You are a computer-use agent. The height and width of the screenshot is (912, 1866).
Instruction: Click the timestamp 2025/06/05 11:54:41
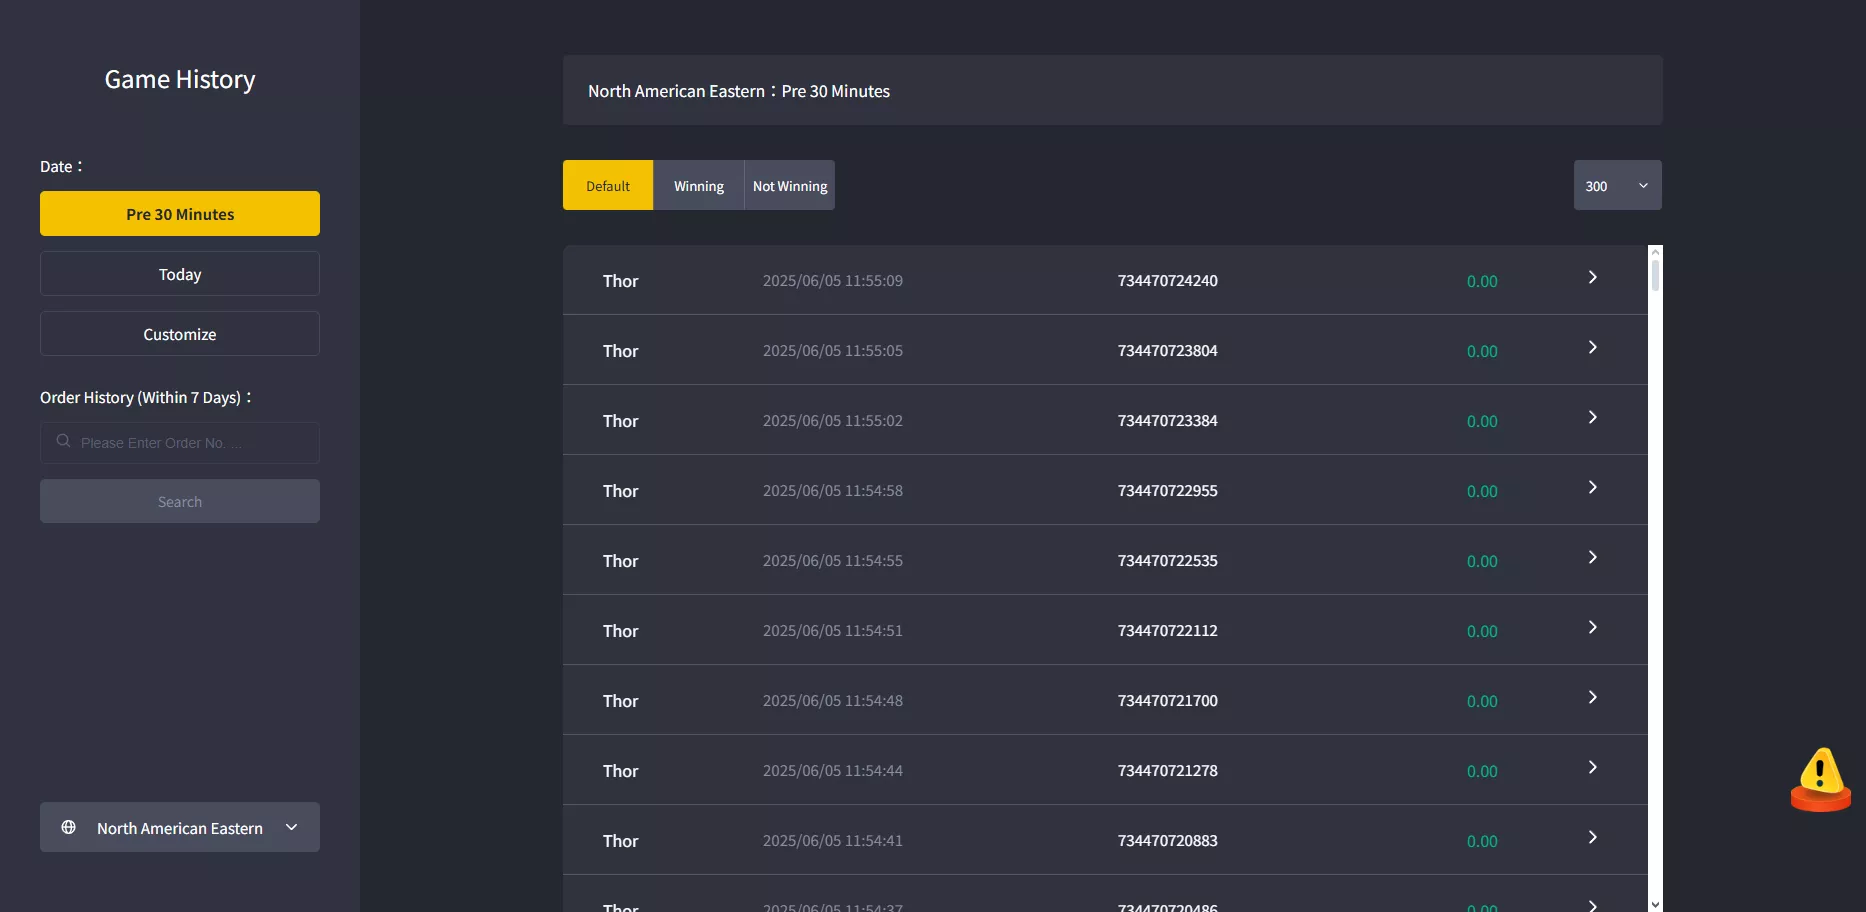[x=833, y=841]
